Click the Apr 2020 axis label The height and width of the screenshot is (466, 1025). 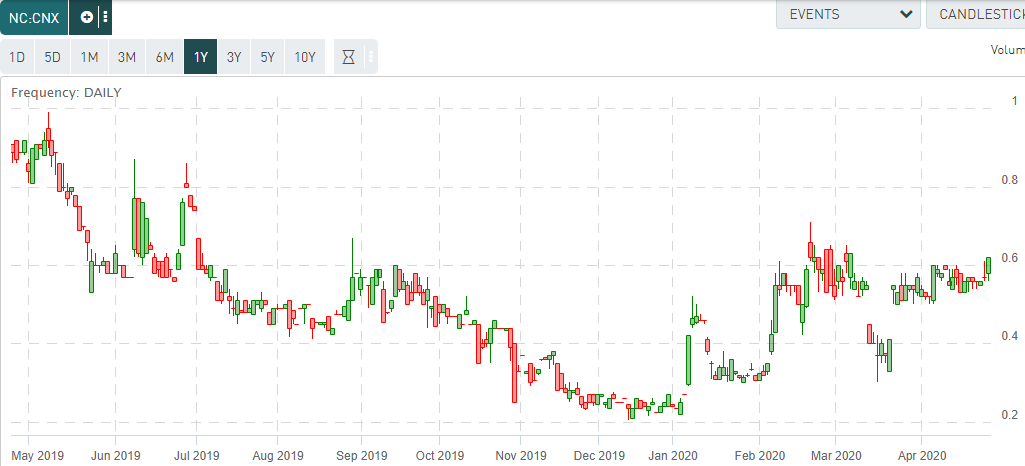pos(921,455)
